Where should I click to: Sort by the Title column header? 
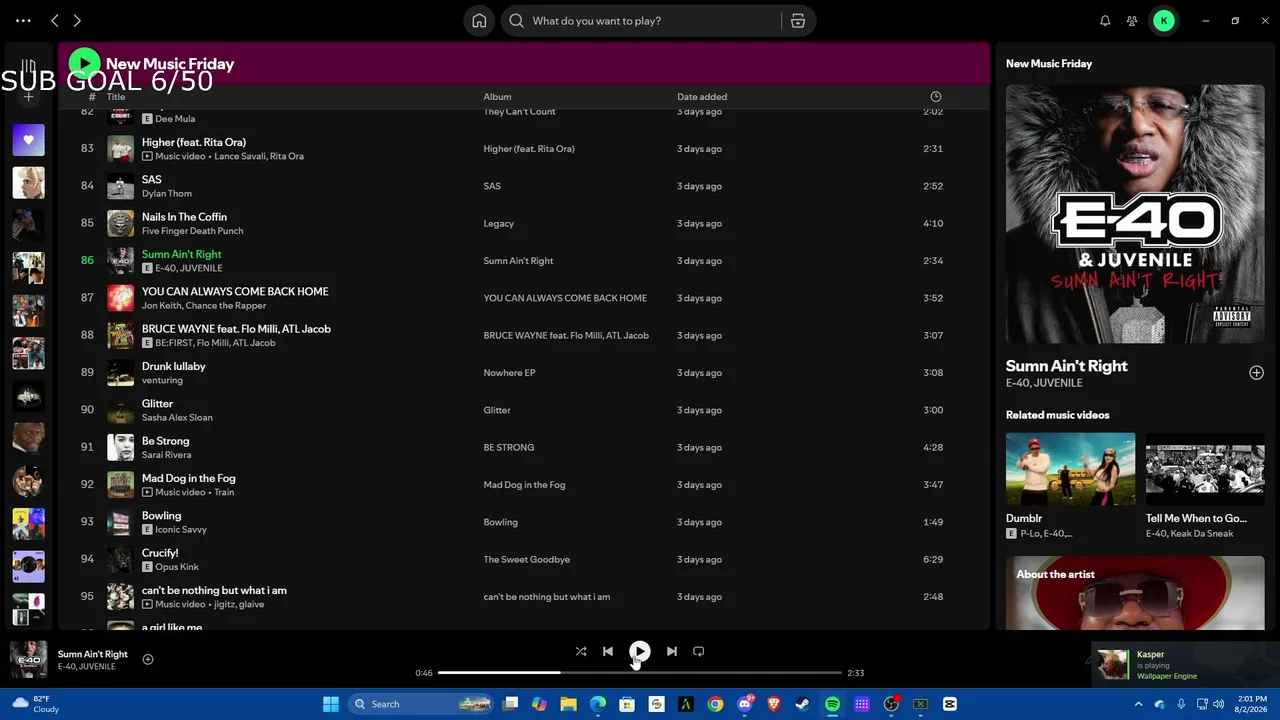(116, 97)
